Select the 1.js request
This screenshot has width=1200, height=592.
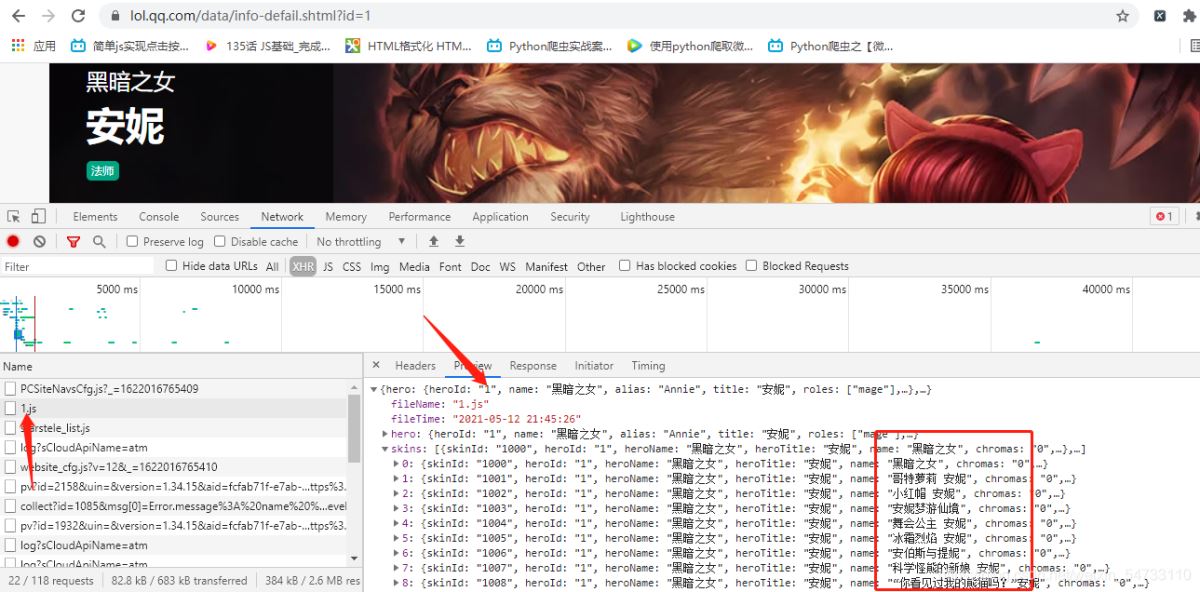tap(28, 408)
